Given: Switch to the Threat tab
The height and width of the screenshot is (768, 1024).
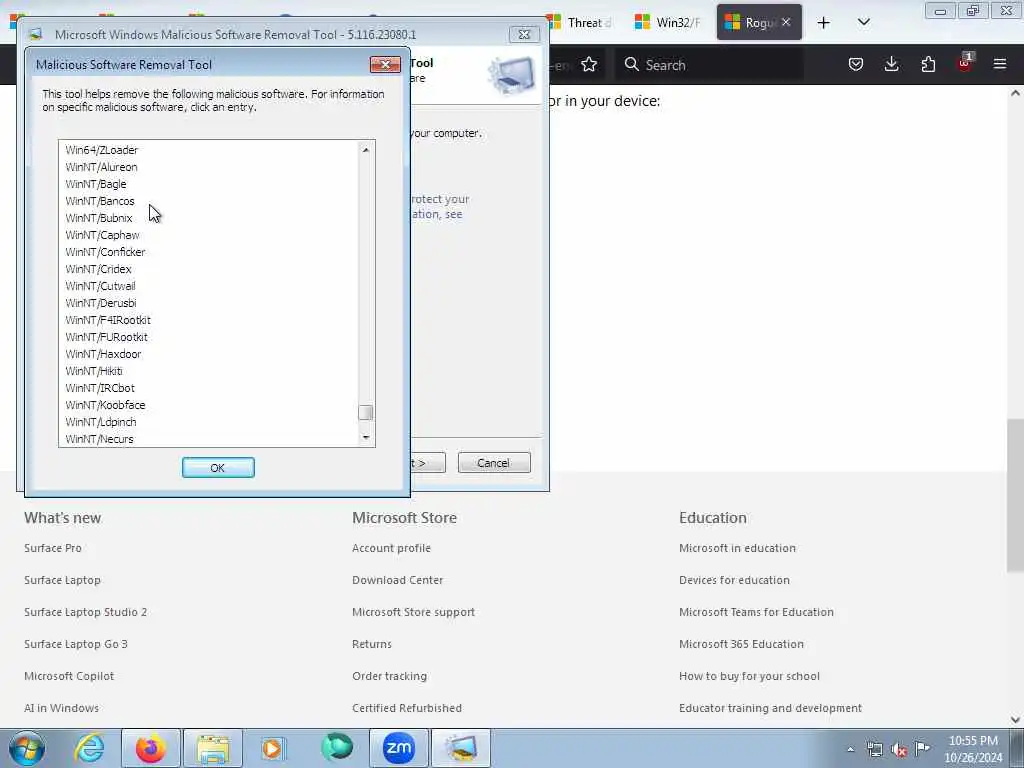Looking at the screenshot, I should click(581, 23).
